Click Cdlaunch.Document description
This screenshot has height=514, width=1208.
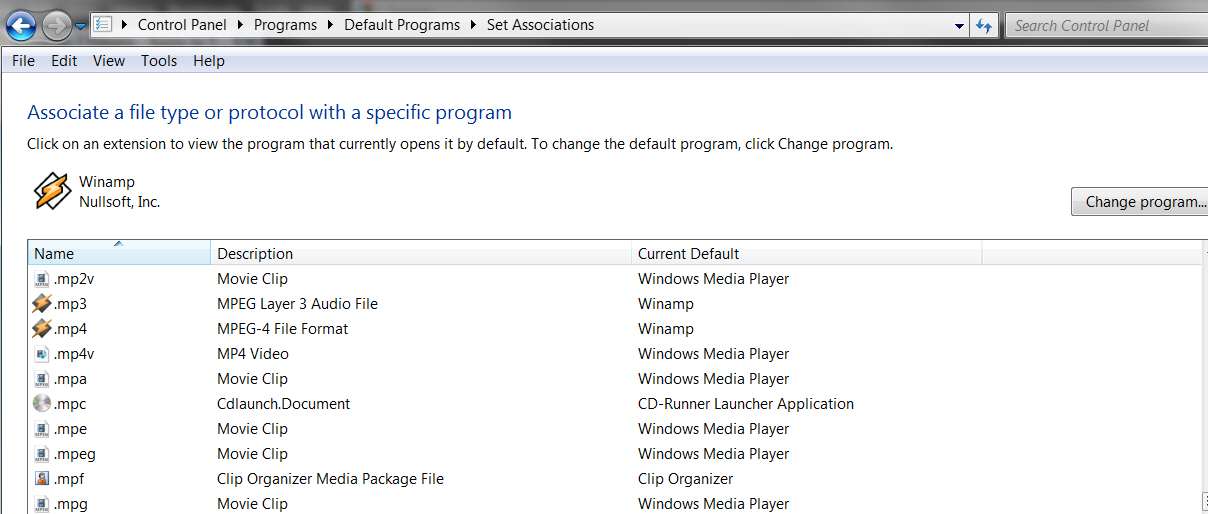coord(284,404)
